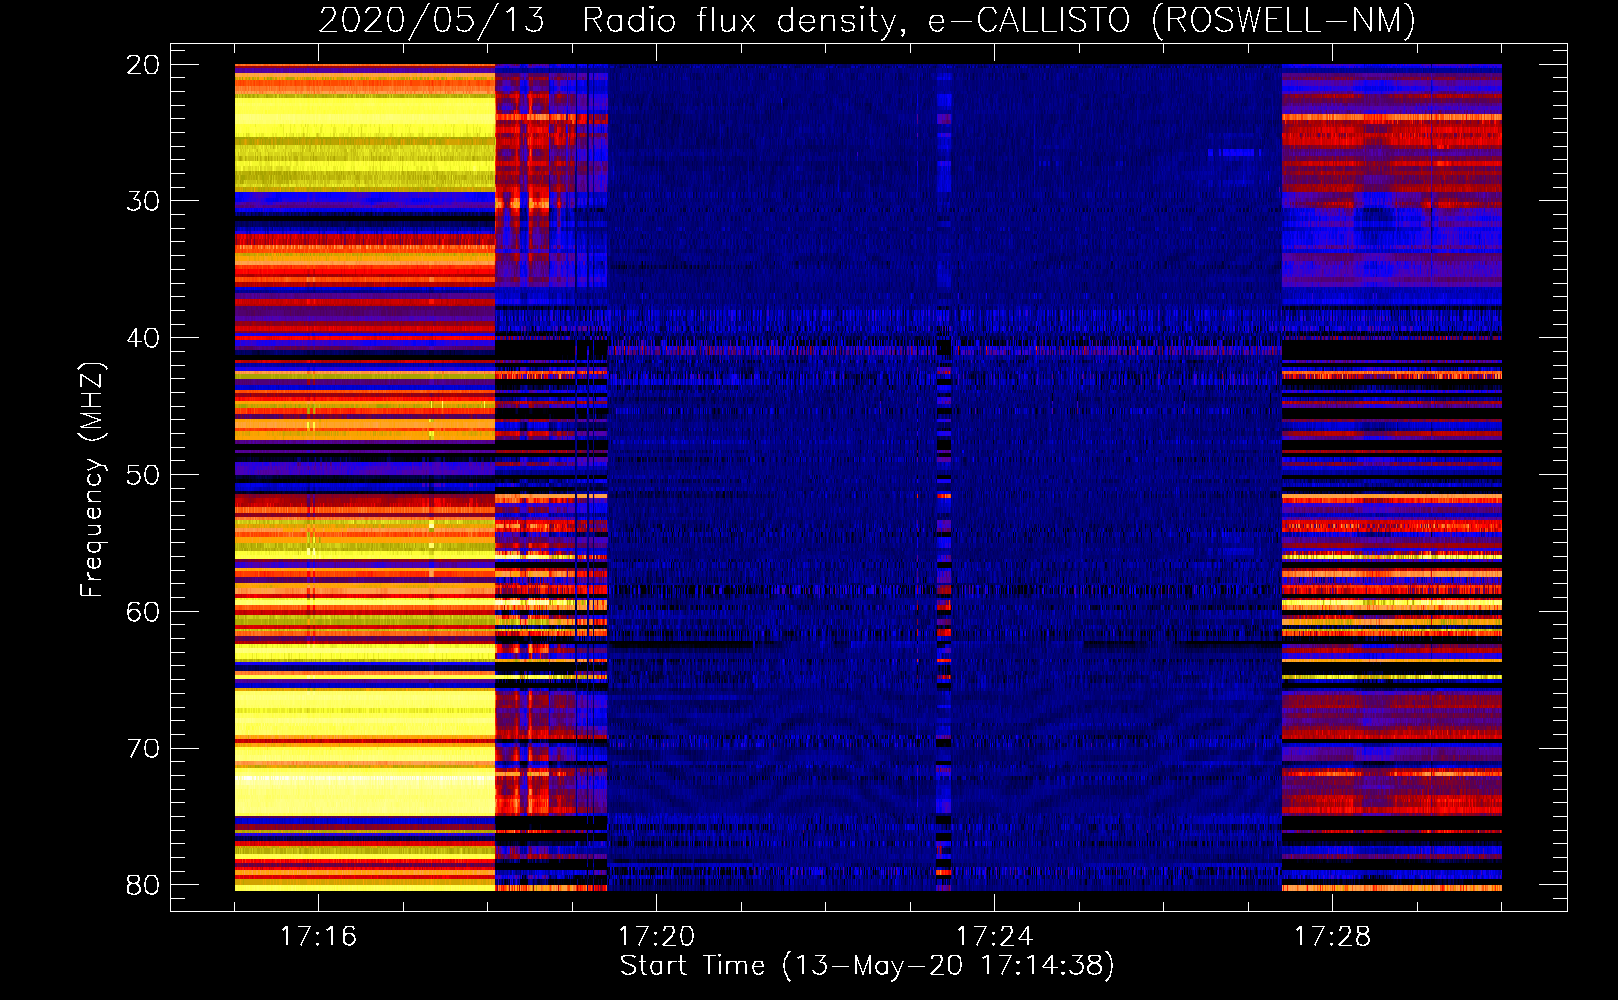Click the 30 frequency tick label
1618x1000 pixels.
tap(143, 201)
